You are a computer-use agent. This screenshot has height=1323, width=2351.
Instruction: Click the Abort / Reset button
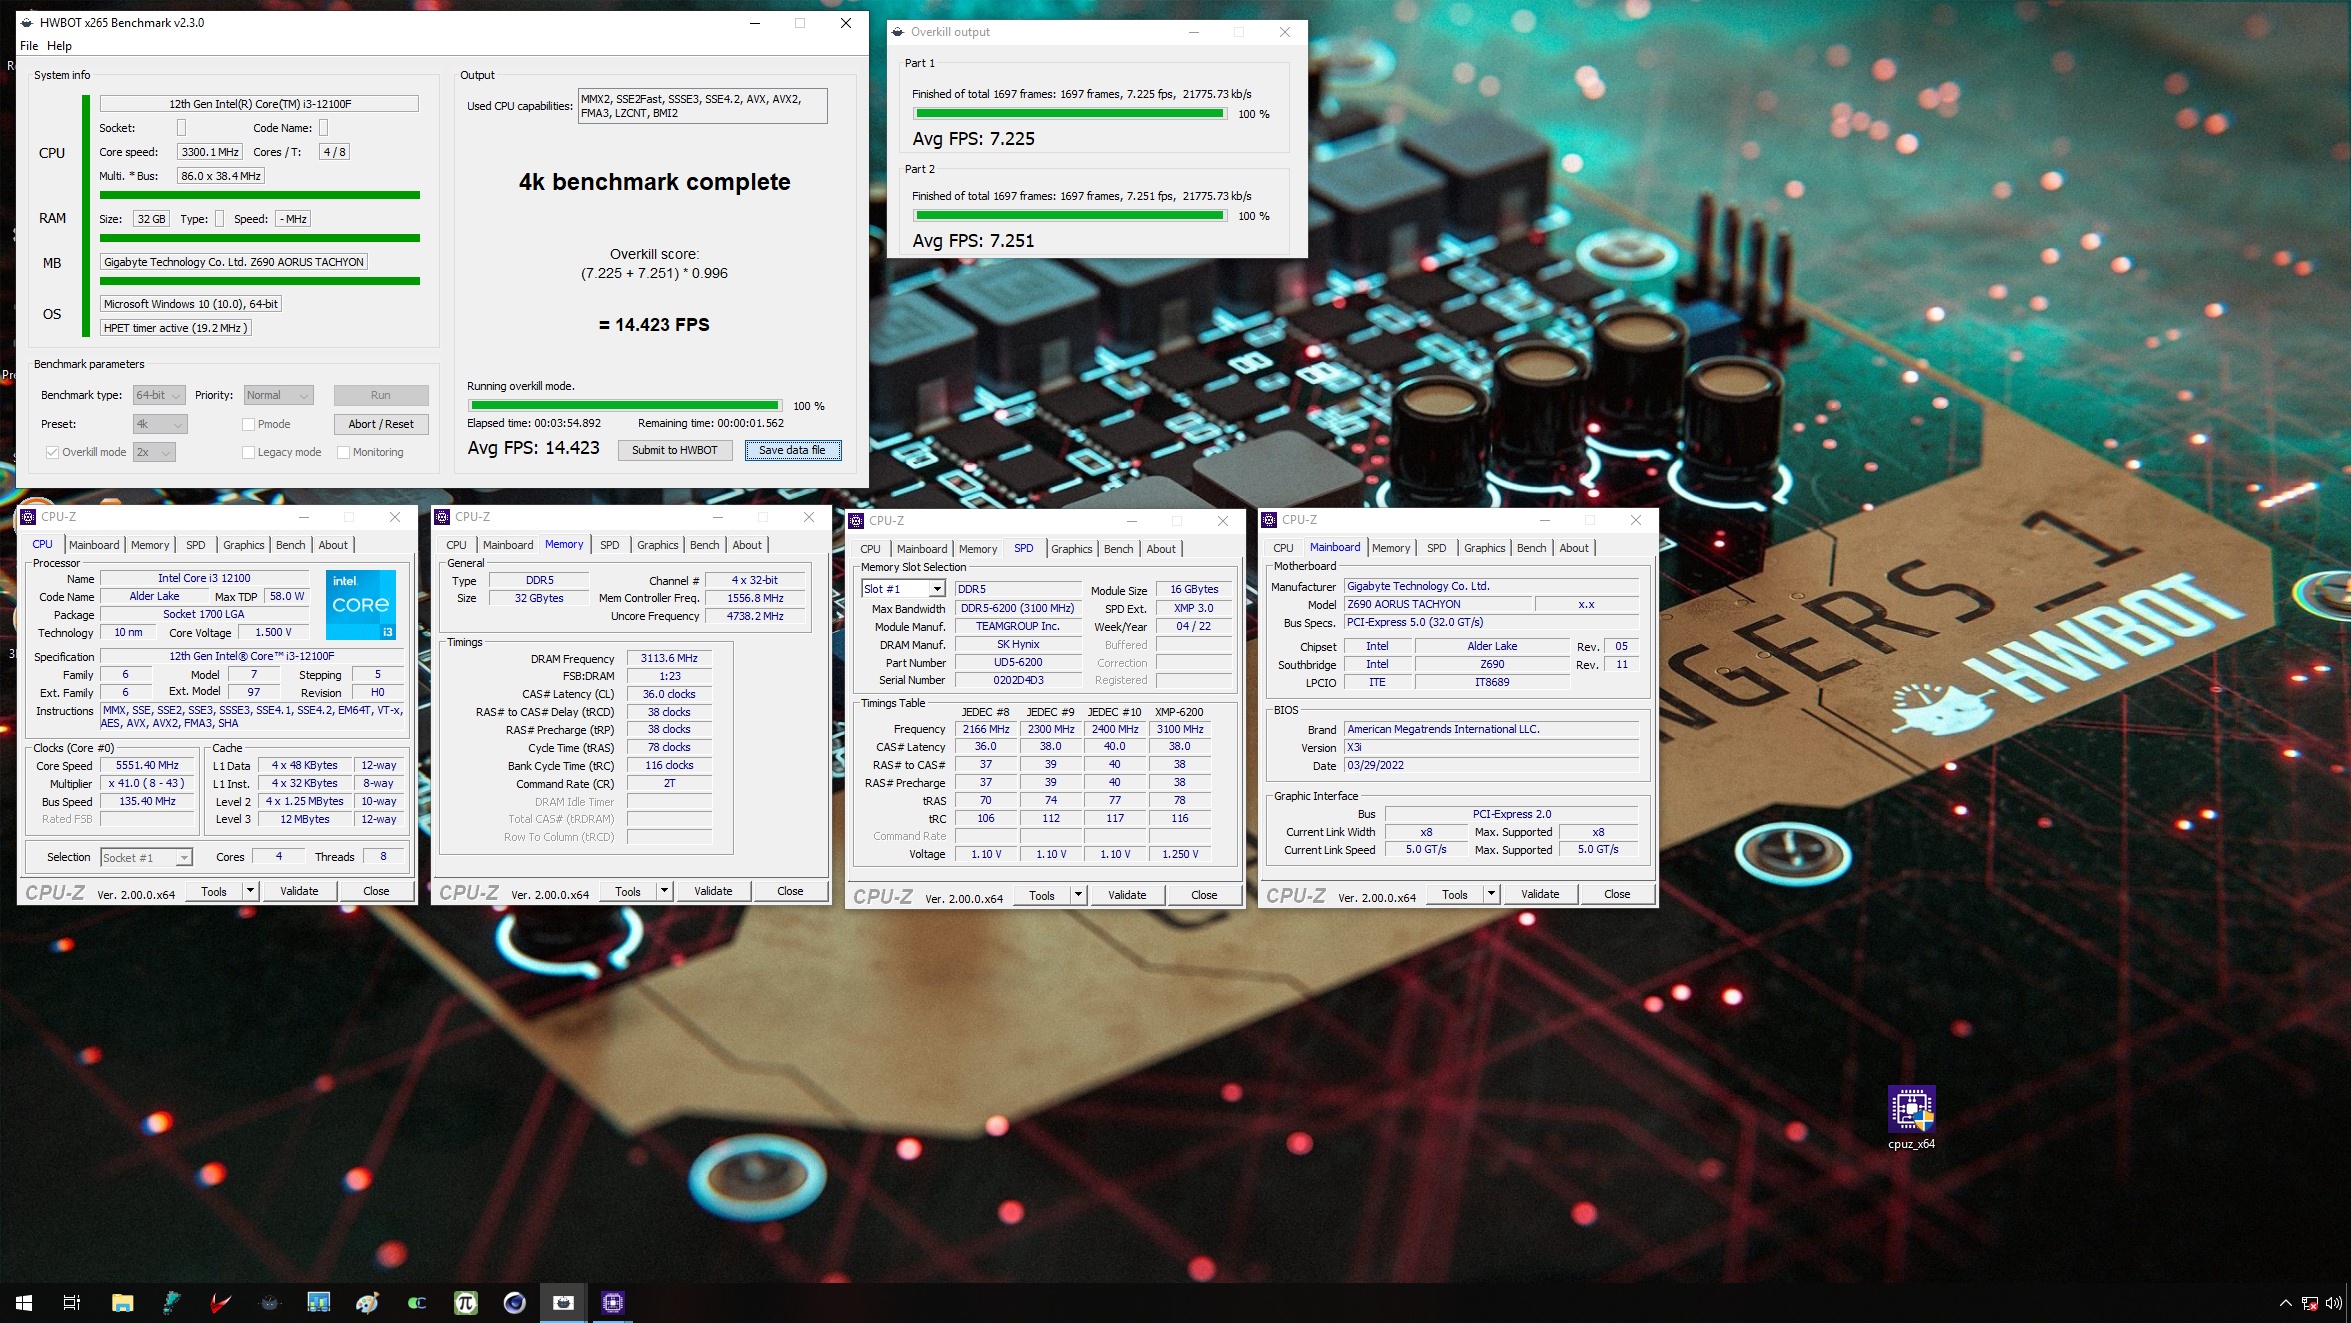381,424
